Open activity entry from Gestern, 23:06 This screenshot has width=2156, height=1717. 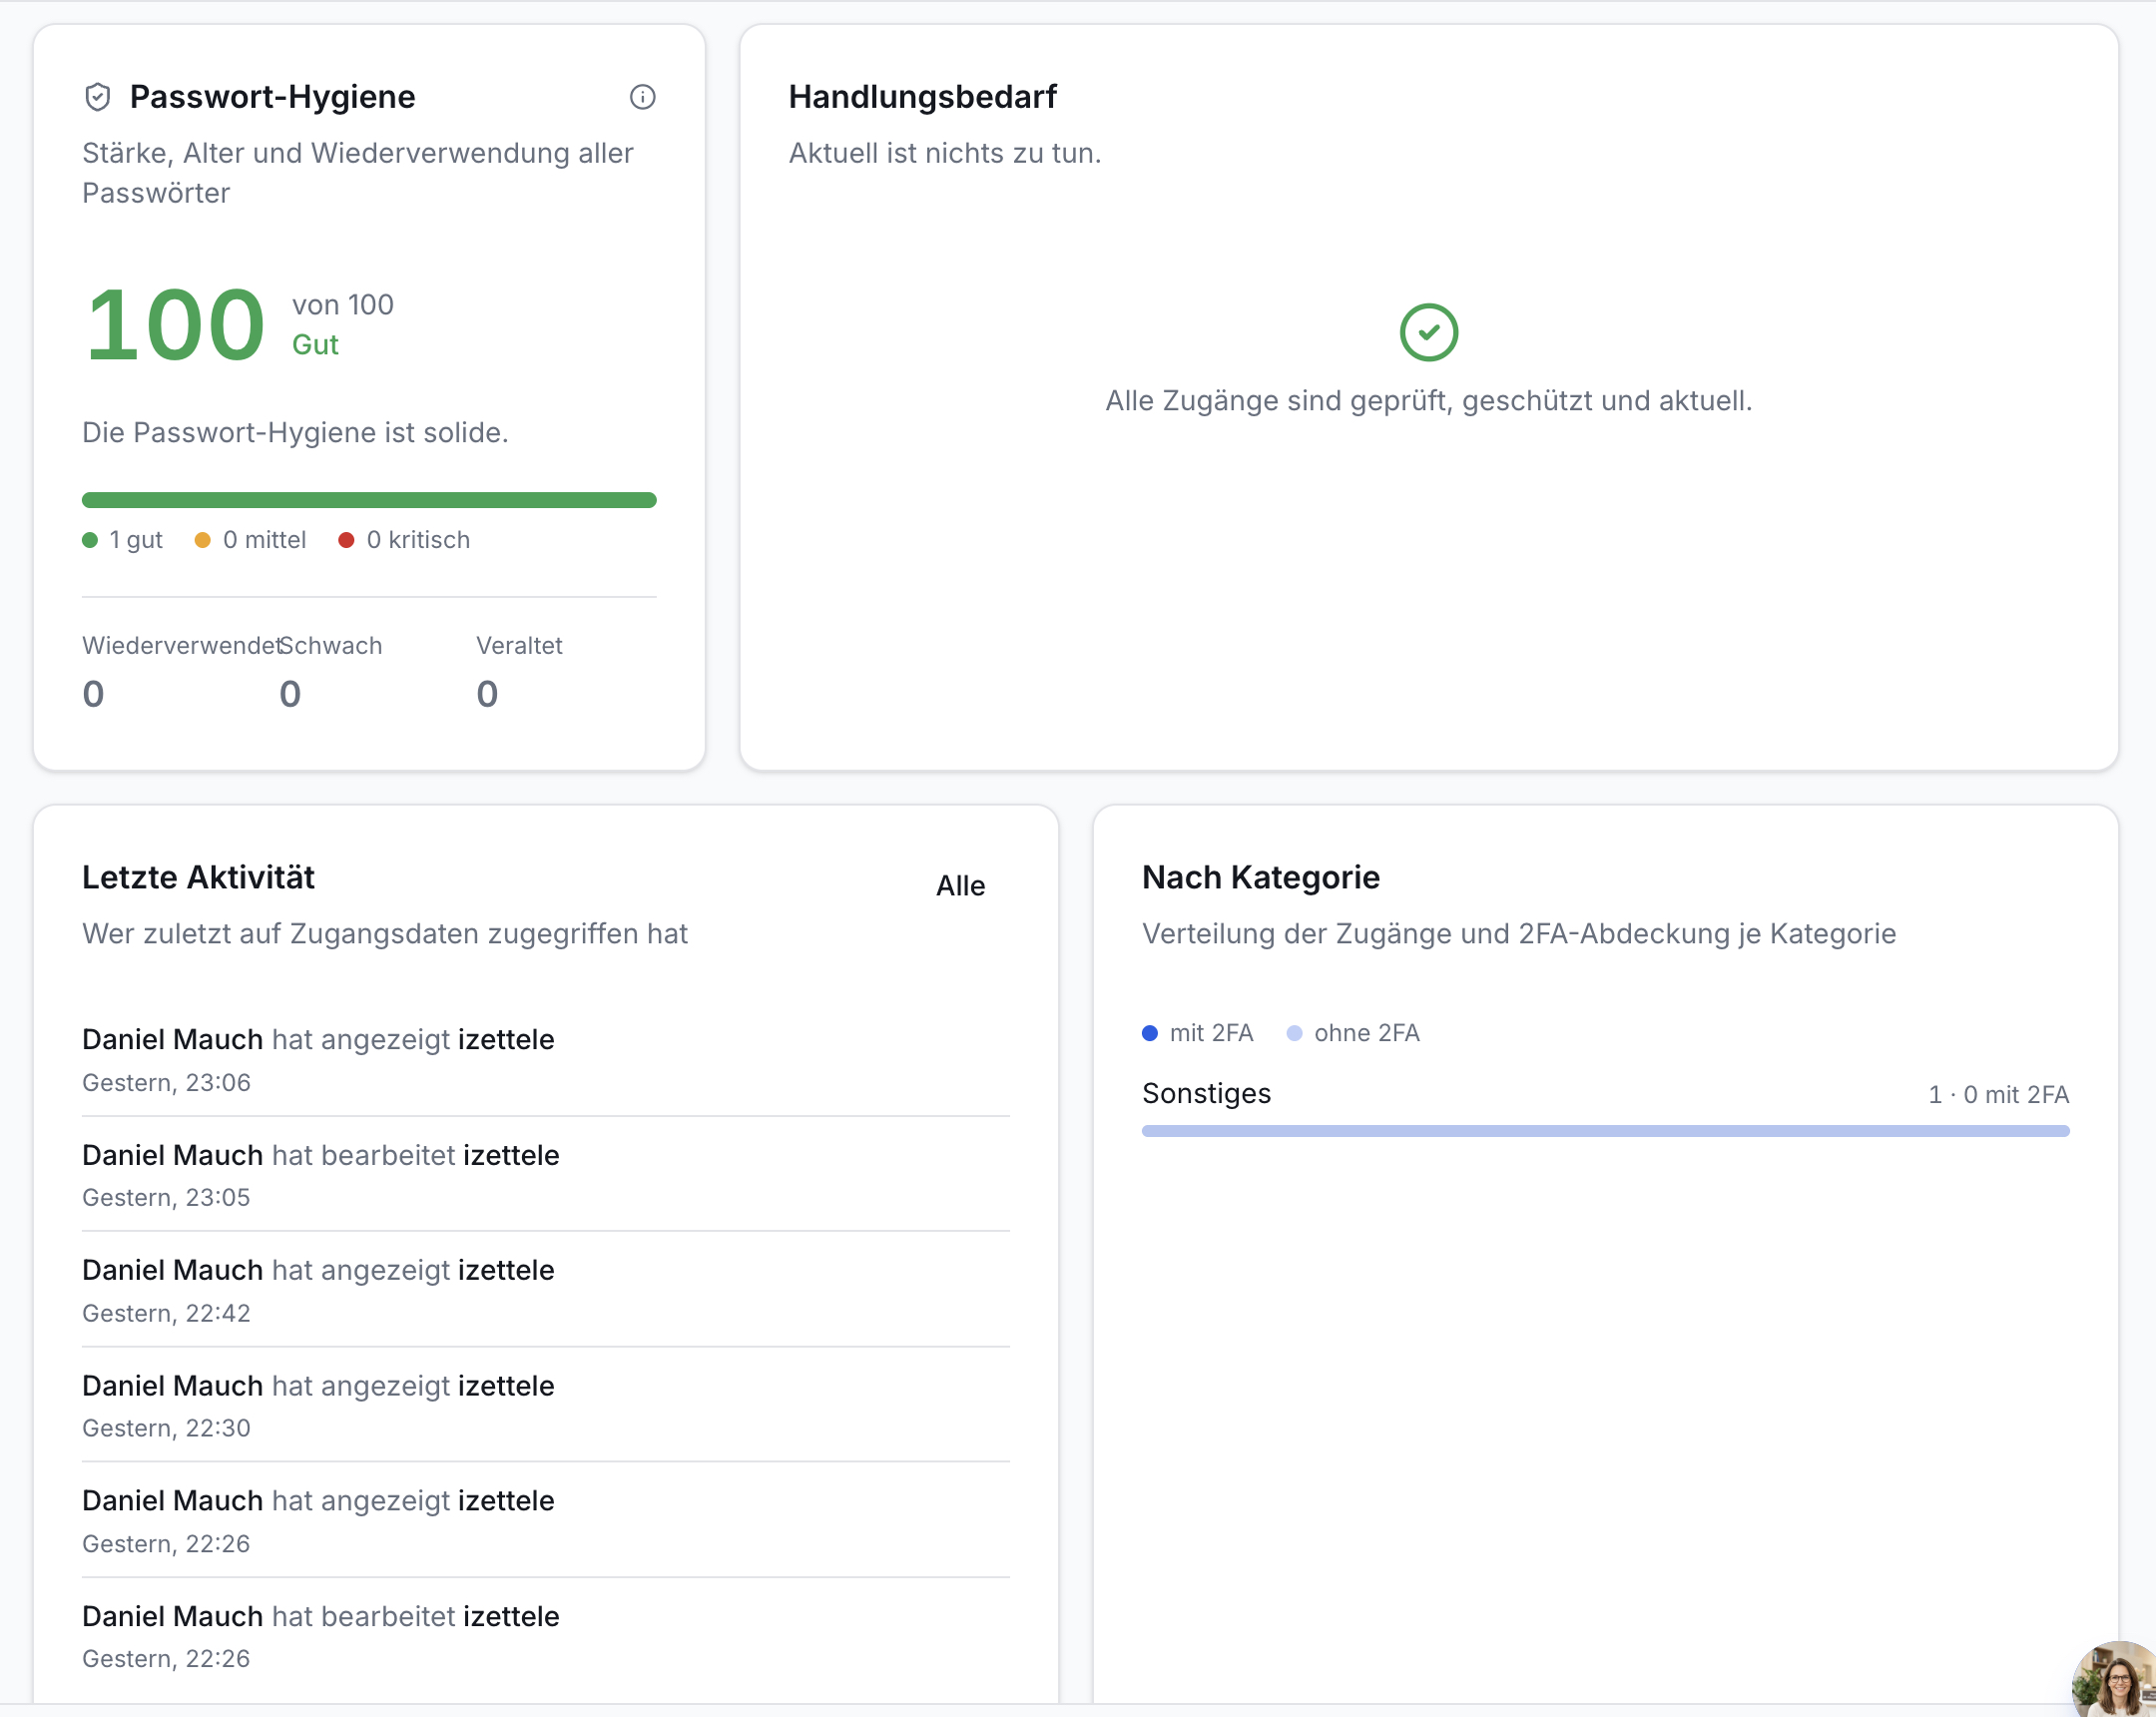pos(545,1059)
